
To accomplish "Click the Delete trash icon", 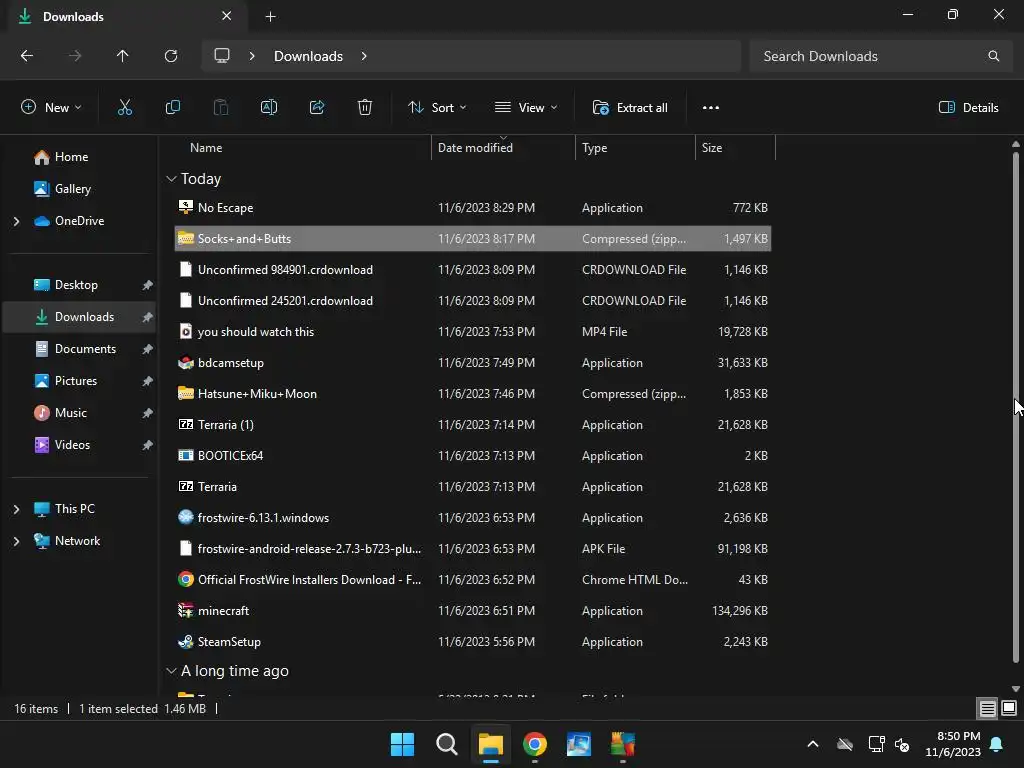I will 365,108.
